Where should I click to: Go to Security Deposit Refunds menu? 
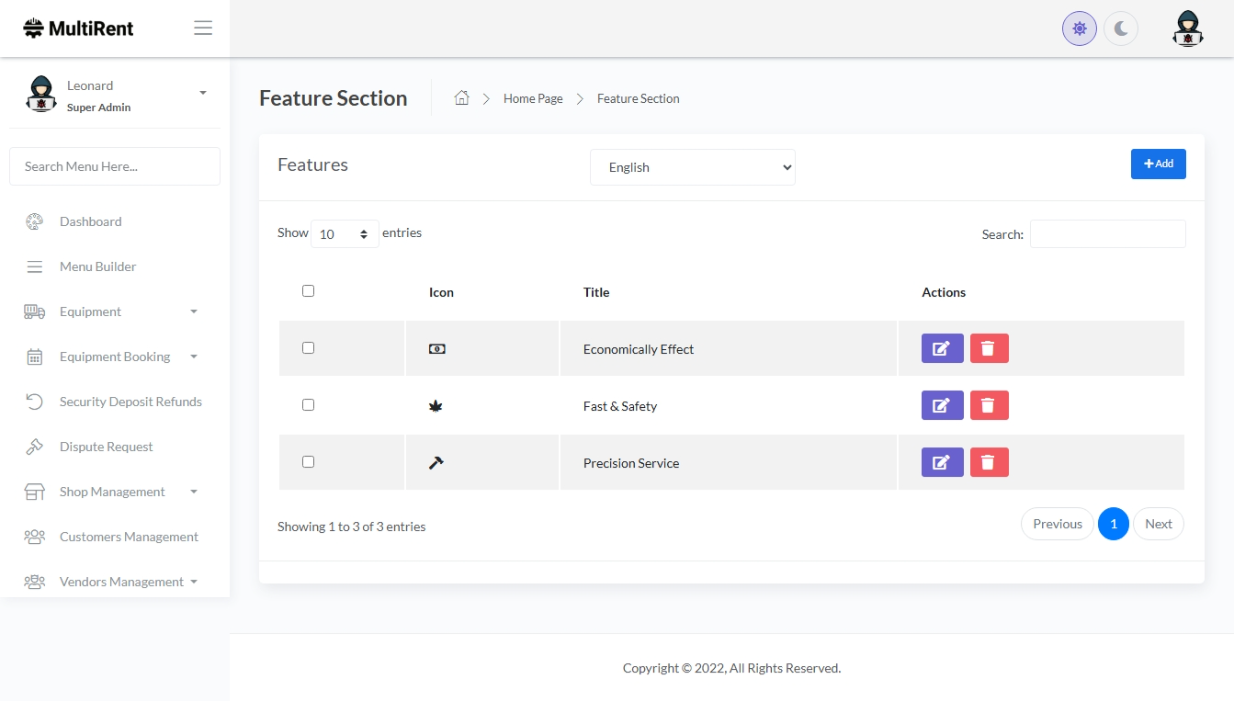(x=130, y=402)
